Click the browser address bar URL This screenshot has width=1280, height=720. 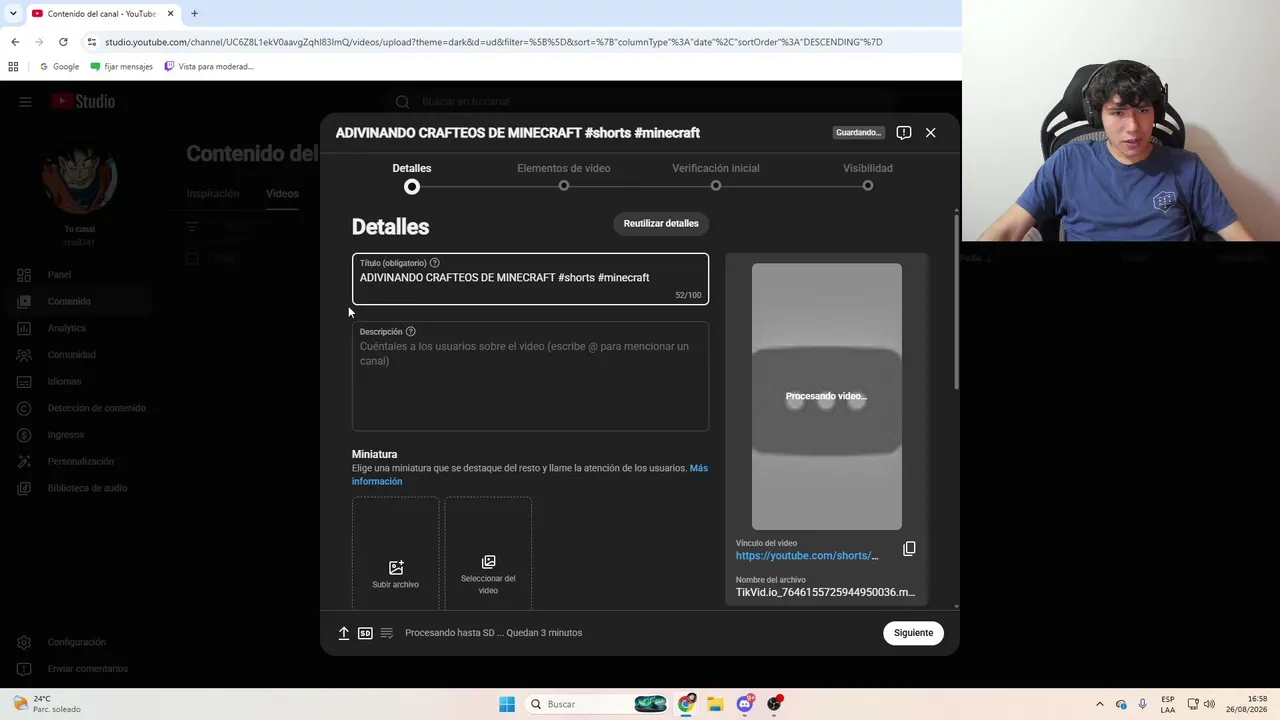point(493,42)
